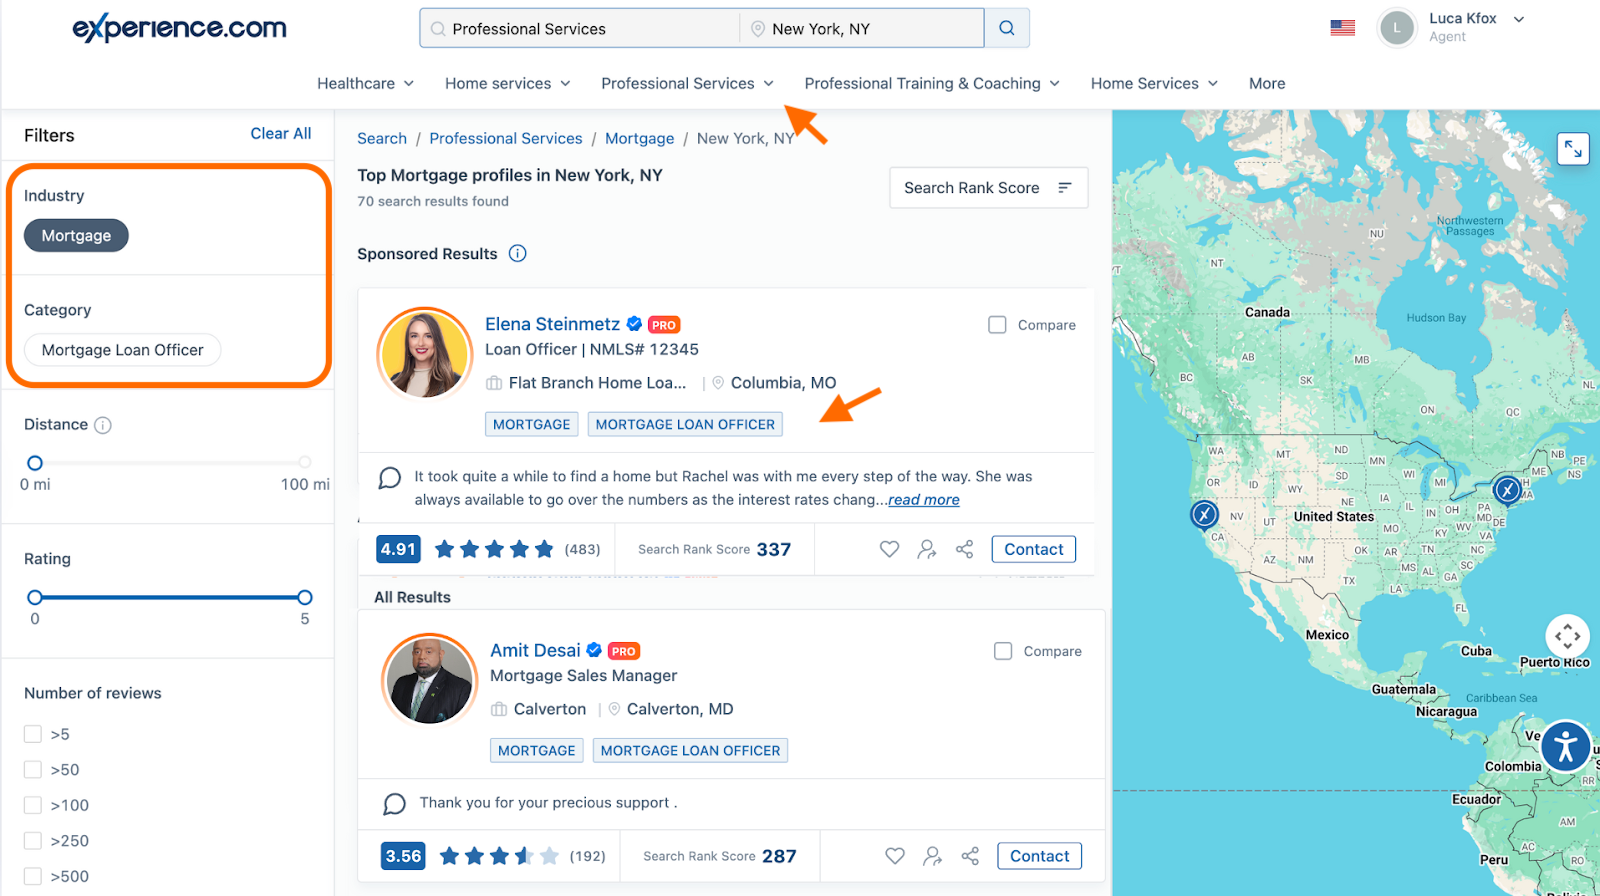Expand the map to fullscreen
Viewport: 1600px width, 896px height.
[1573, 149]
